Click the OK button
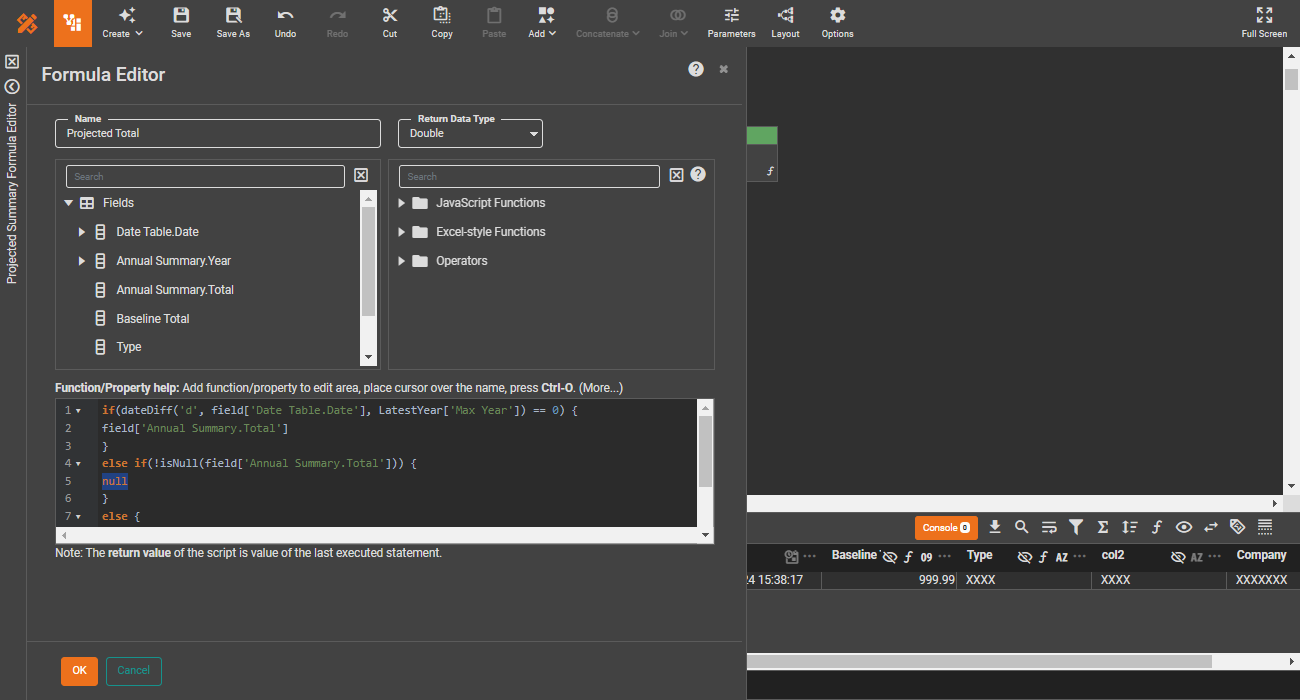Screen dimensions: 1300x700 (x=79, y=671)
